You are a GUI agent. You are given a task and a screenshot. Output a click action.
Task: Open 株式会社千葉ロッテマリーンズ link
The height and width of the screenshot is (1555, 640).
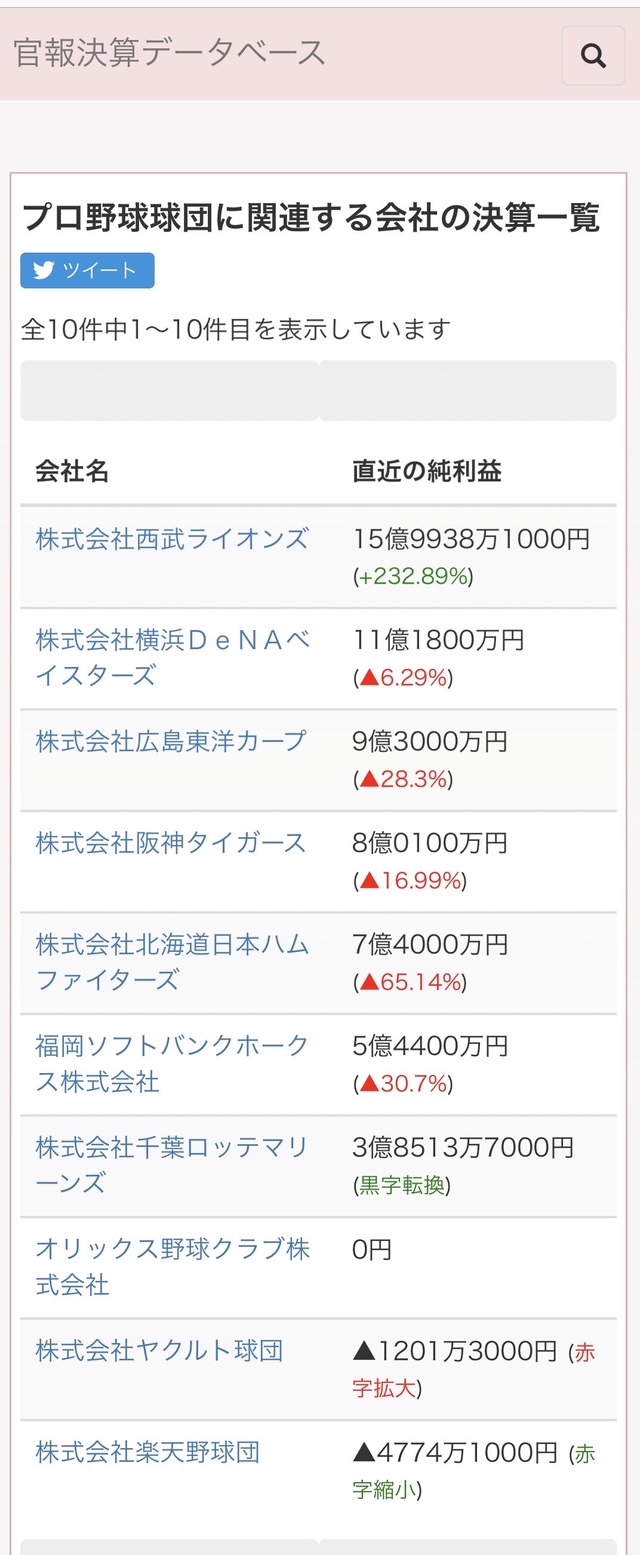(x=173, y=1165)
